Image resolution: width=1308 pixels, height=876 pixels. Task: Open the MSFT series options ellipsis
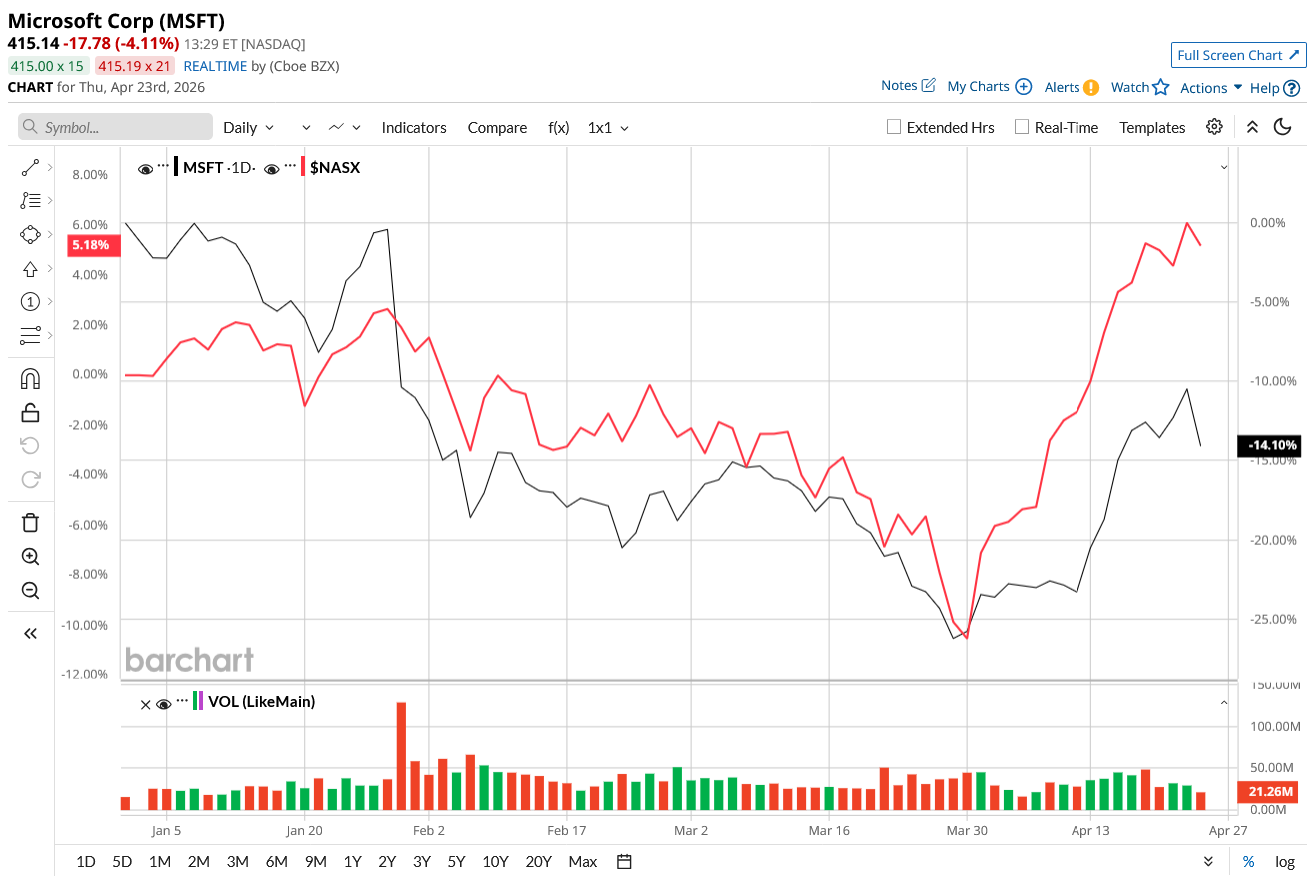click(x=163, y=166)
